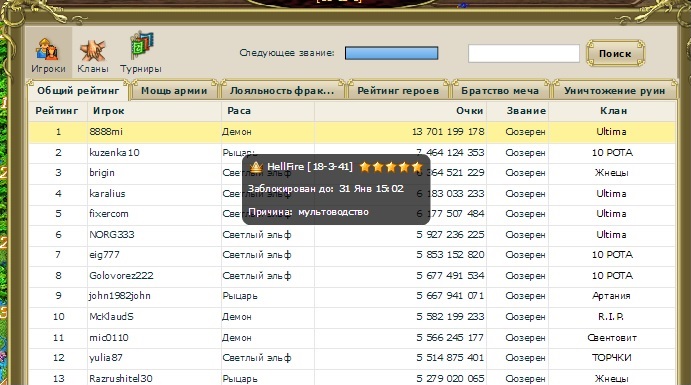
Task: Open the Уничтожение руин tab
Action: [614, 91]
